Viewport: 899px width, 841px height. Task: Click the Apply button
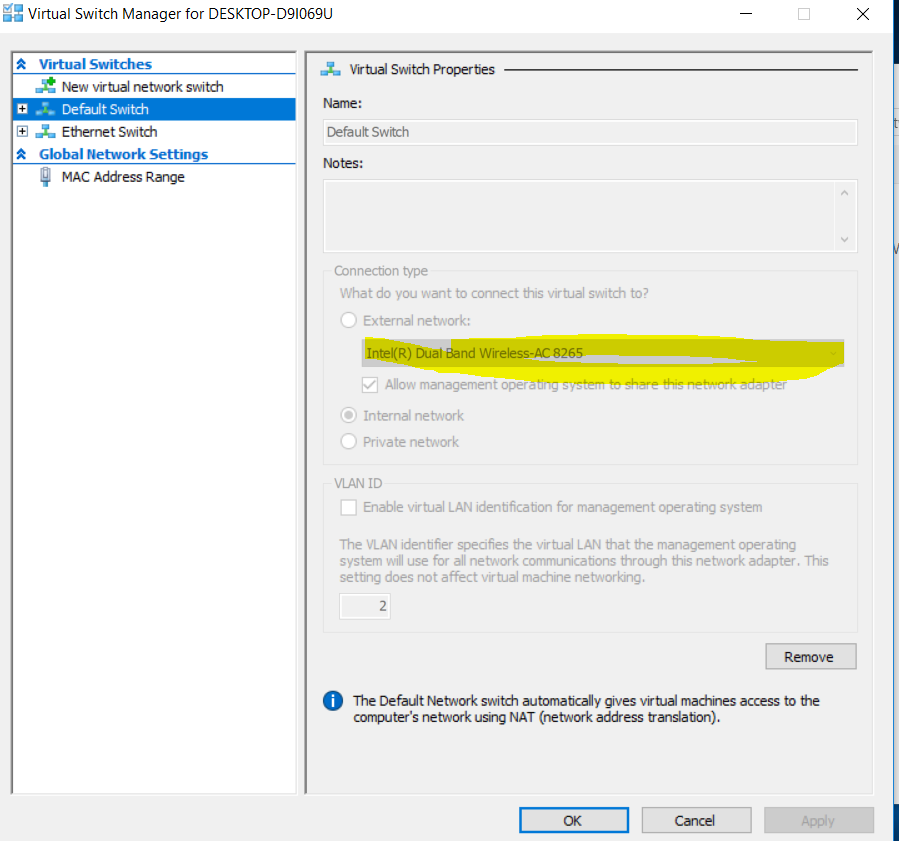click(819, 820)
